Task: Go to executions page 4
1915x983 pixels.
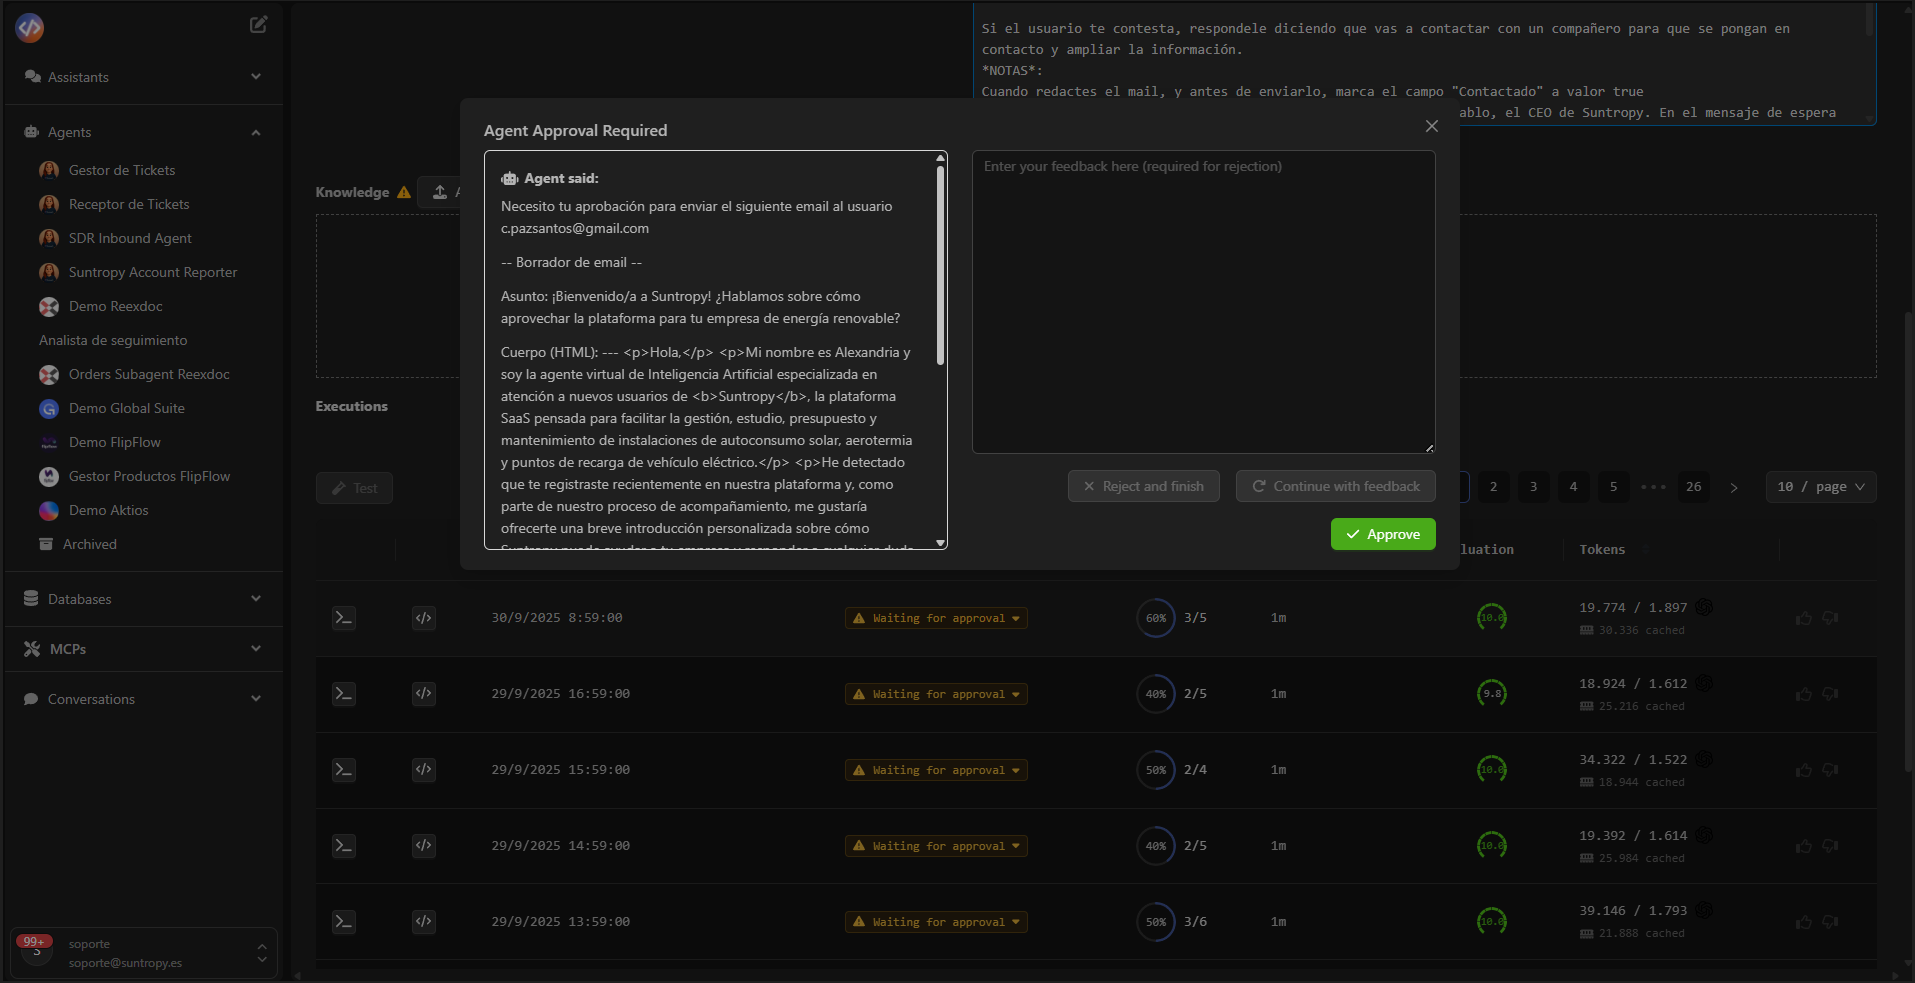Action: pos(1573,487)
